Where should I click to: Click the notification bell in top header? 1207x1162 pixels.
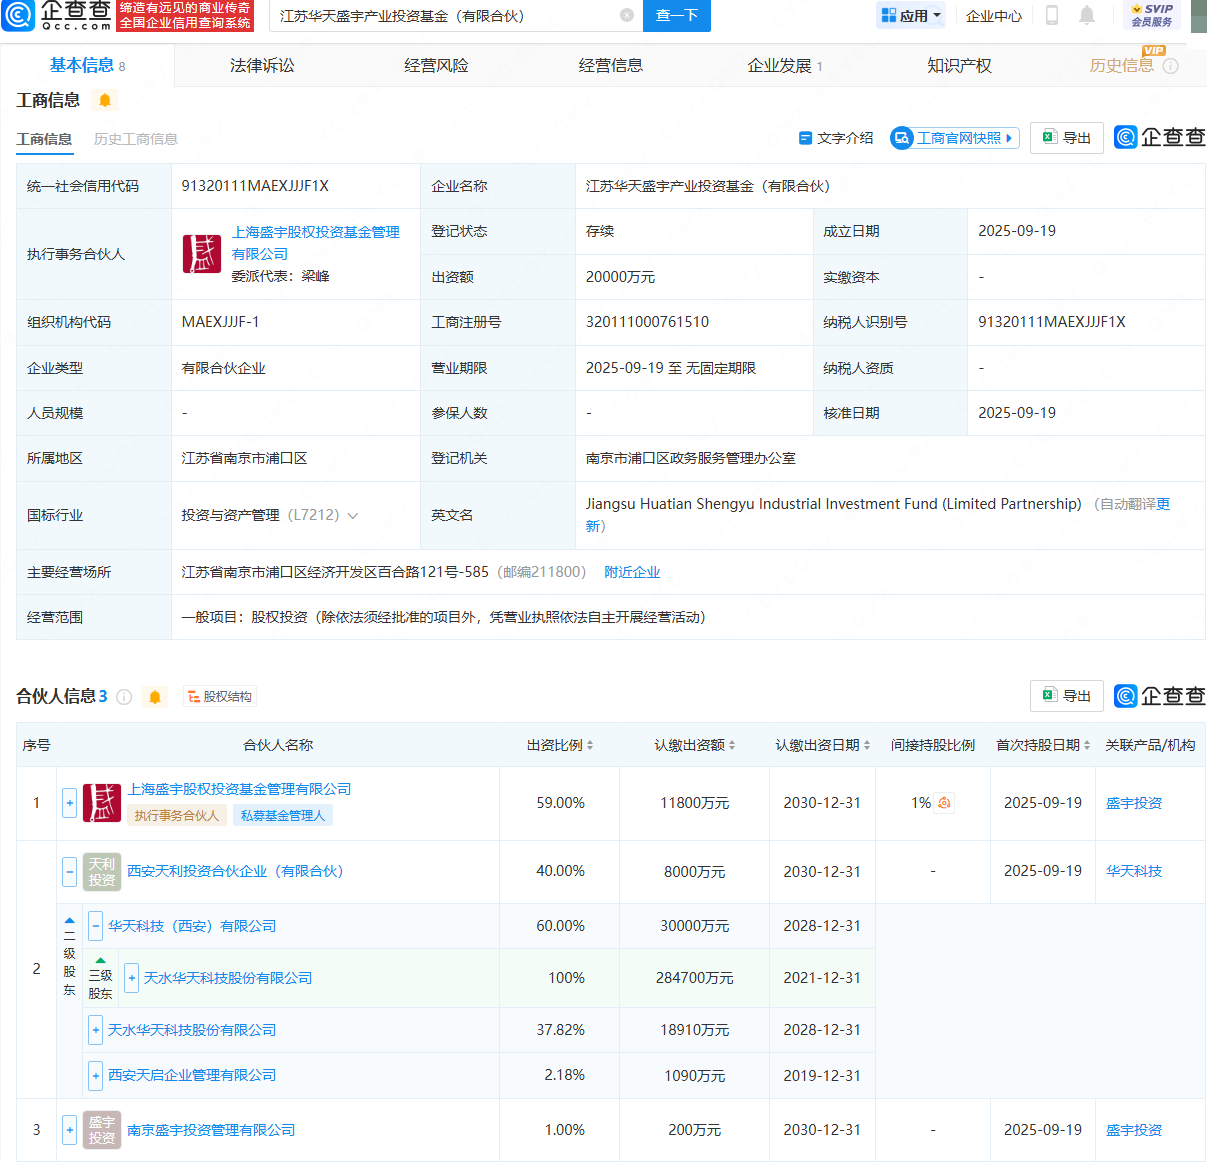(x=1087, y=15)
